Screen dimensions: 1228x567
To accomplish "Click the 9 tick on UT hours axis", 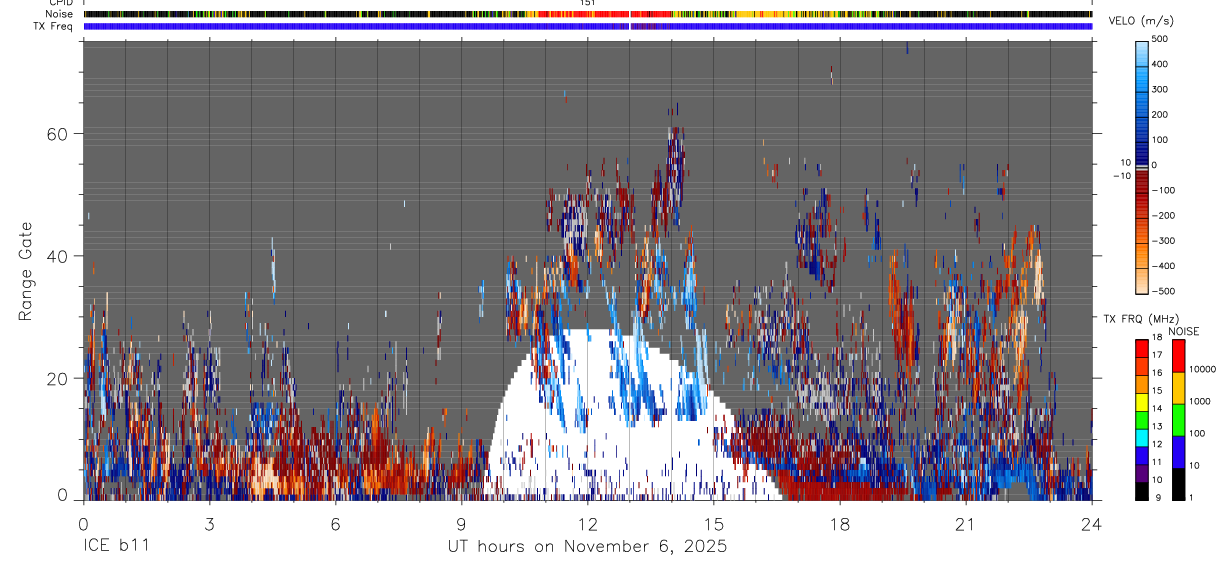I will (462, 525).
